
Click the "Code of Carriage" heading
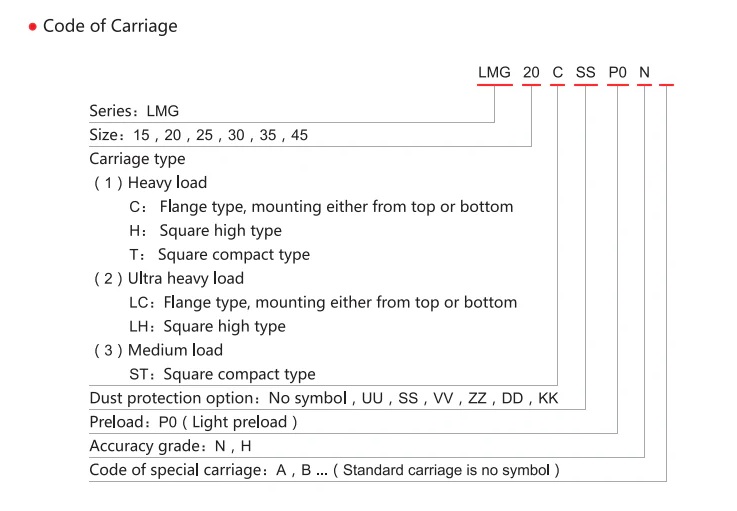point(109,26)
